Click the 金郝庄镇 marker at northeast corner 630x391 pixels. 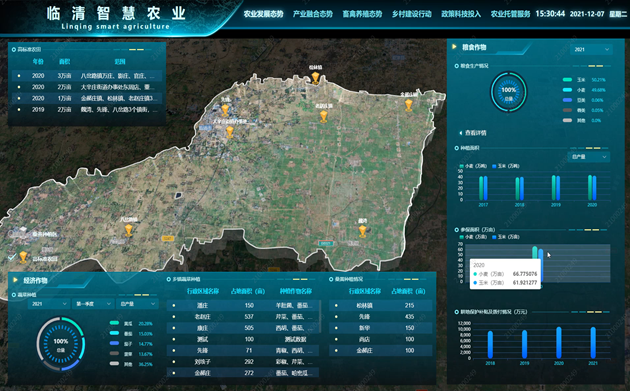[409, 105]
